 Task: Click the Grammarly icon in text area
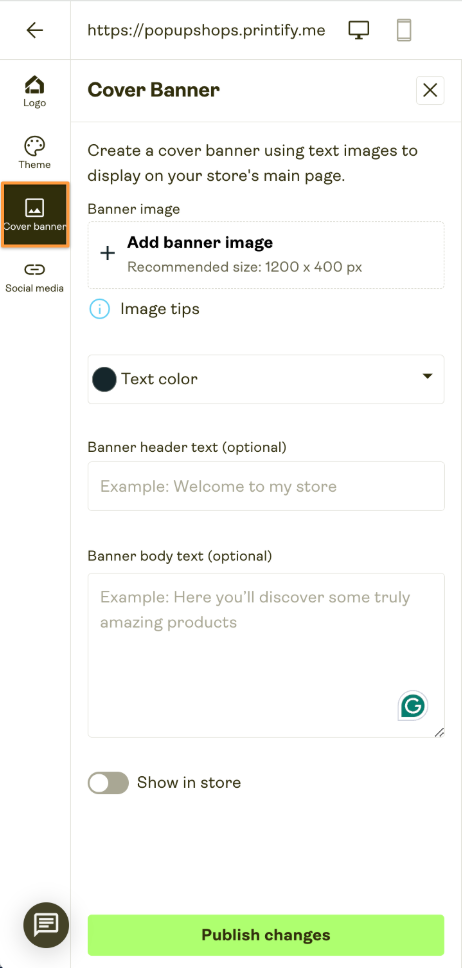coord(413,706)
